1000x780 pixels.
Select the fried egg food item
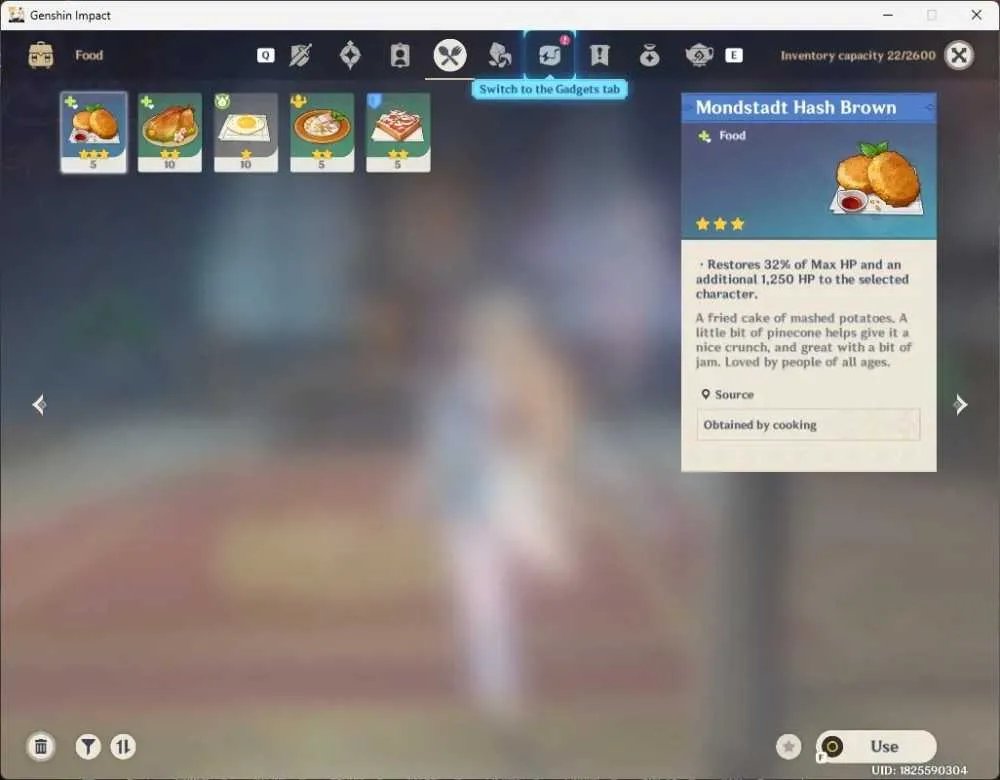pos(246,132)
